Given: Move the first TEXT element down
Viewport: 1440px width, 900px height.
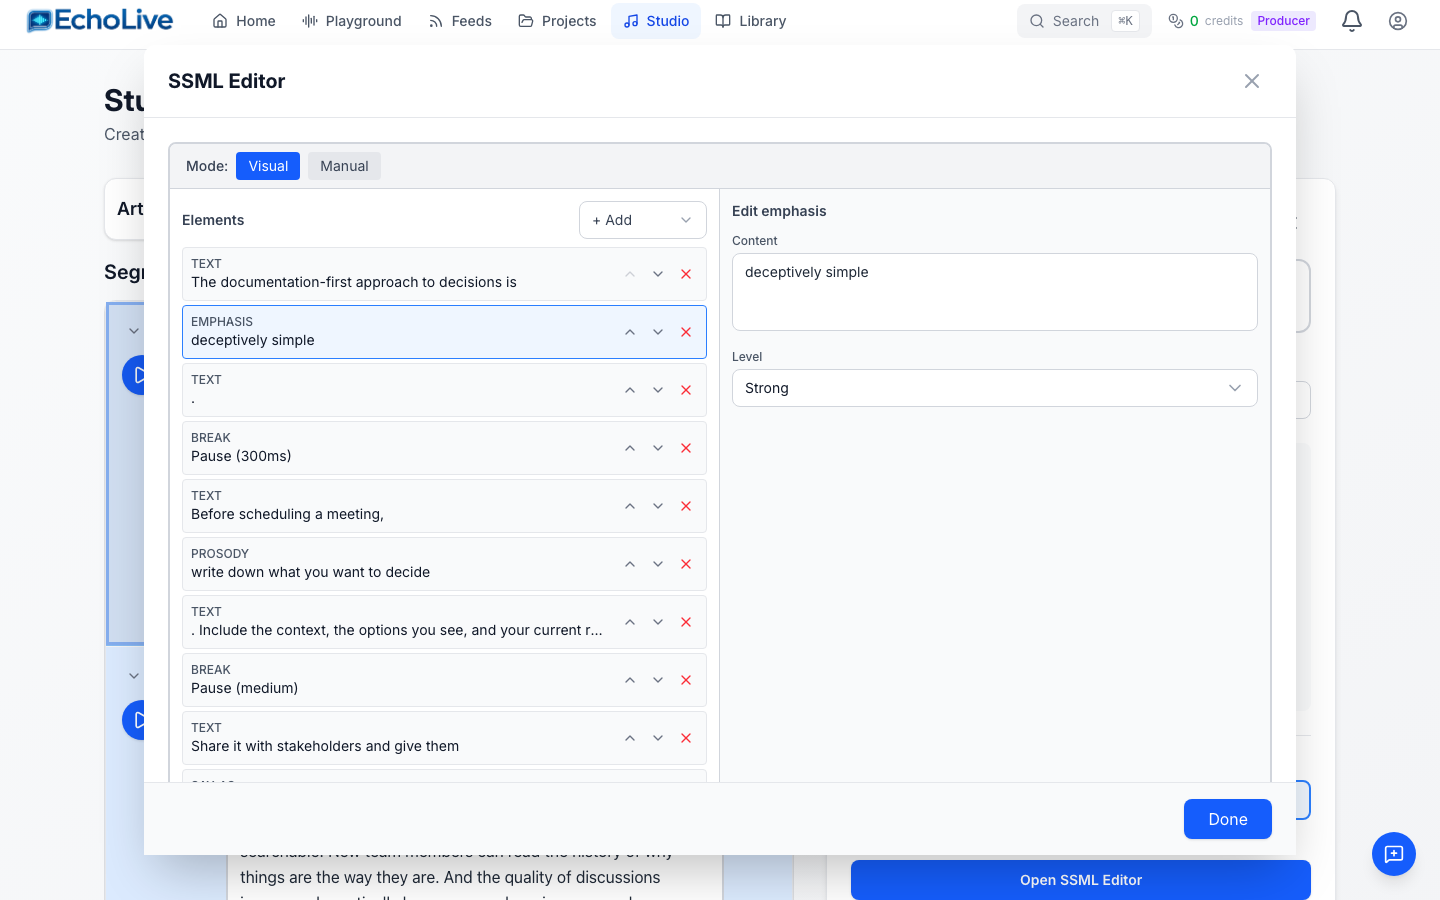Looking at the screenshot, I should pyautogui.click(x=658, y=274).
